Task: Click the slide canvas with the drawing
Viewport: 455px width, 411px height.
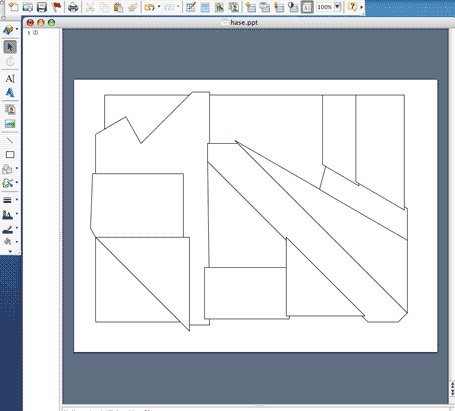Action: [255, 216]
